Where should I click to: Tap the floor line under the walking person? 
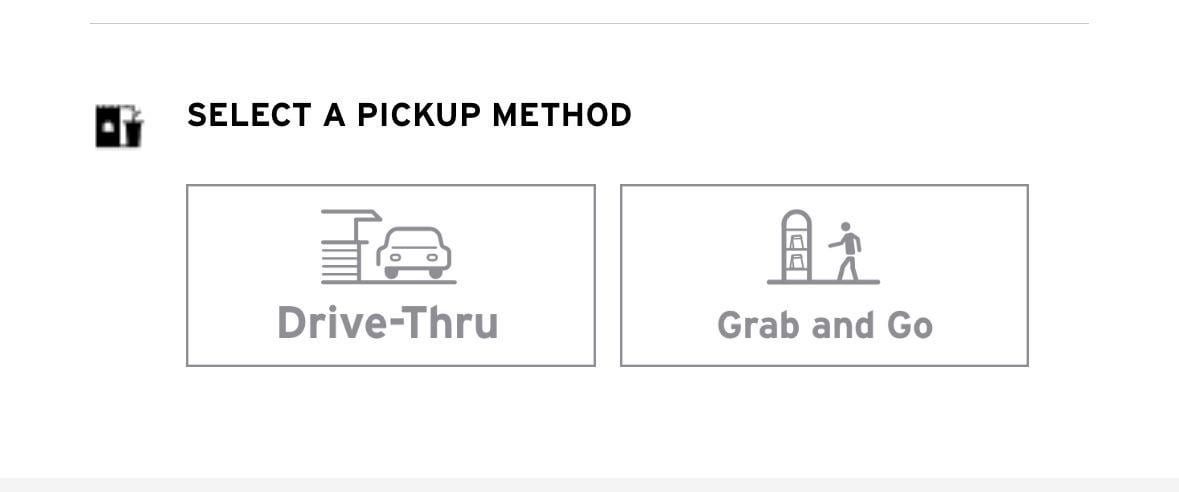pos(848,282)
